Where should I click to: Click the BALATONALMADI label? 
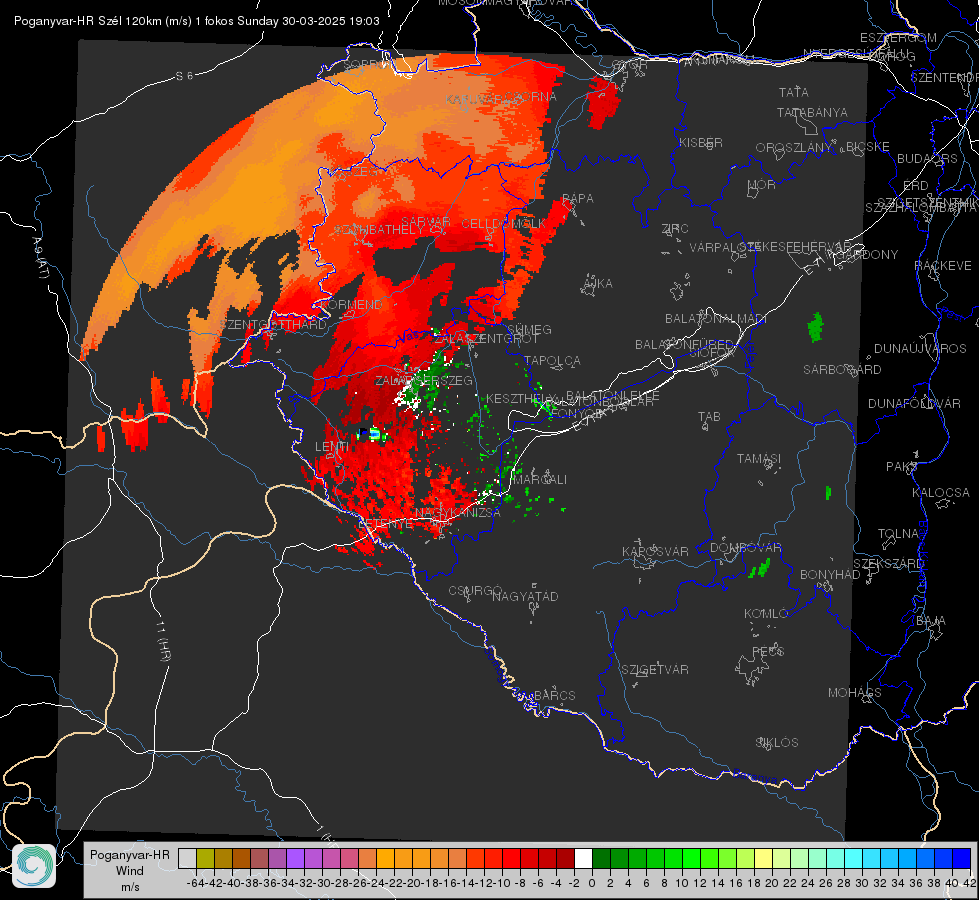tap(716, 319)
